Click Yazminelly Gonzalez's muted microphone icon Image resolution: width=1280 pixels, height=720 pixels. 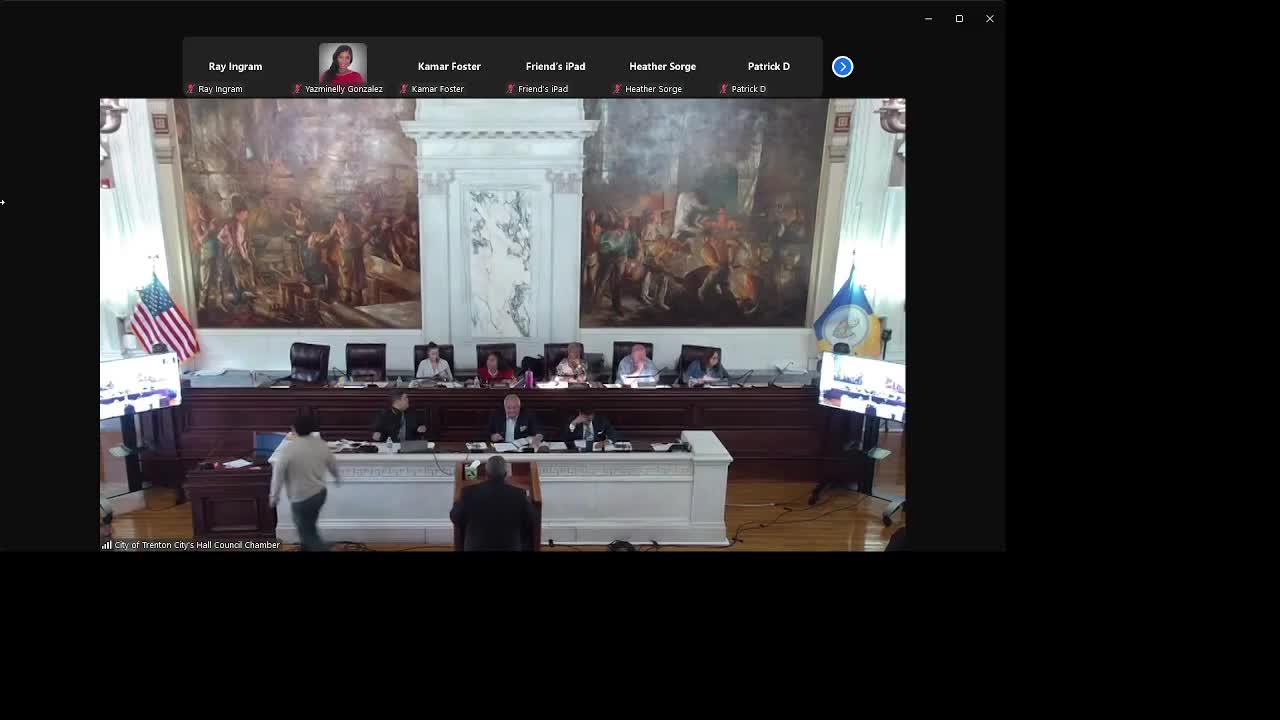pos(297,89)
